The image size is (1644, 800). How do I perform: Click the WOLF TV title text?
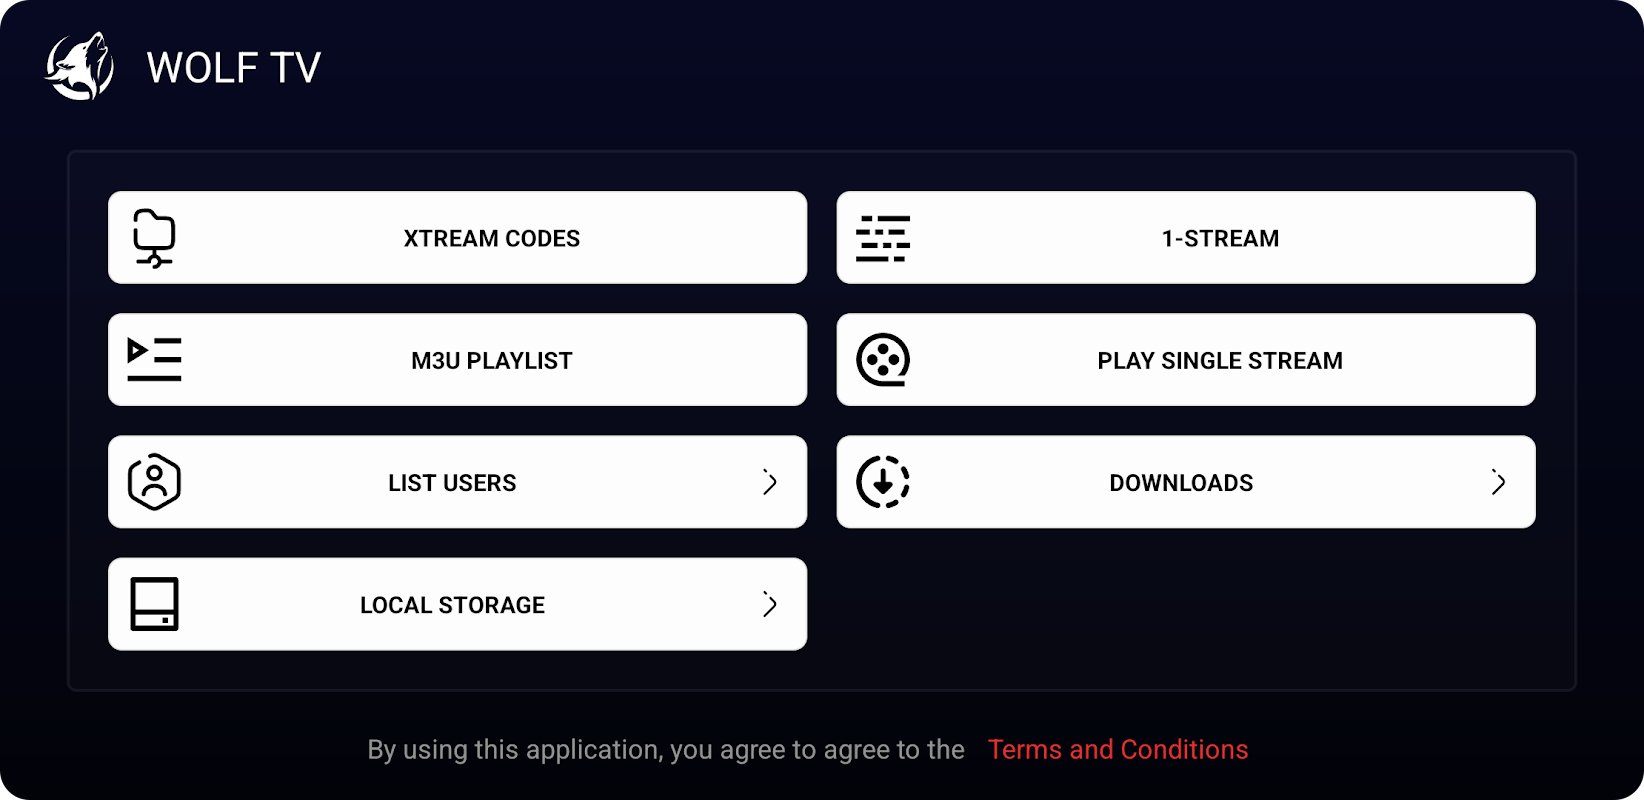point(234,68)
